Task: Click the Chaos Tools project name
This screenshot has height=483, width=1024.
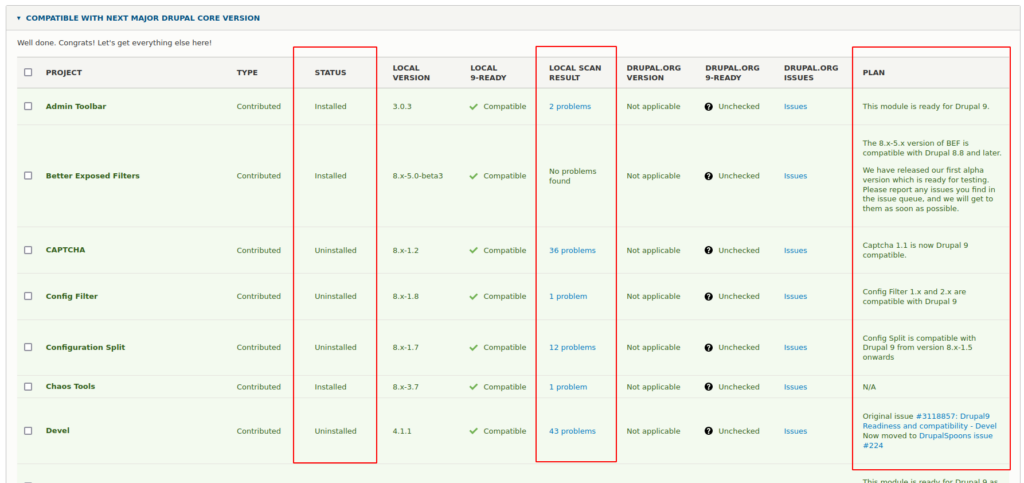Action: click(x=71, y=386)
